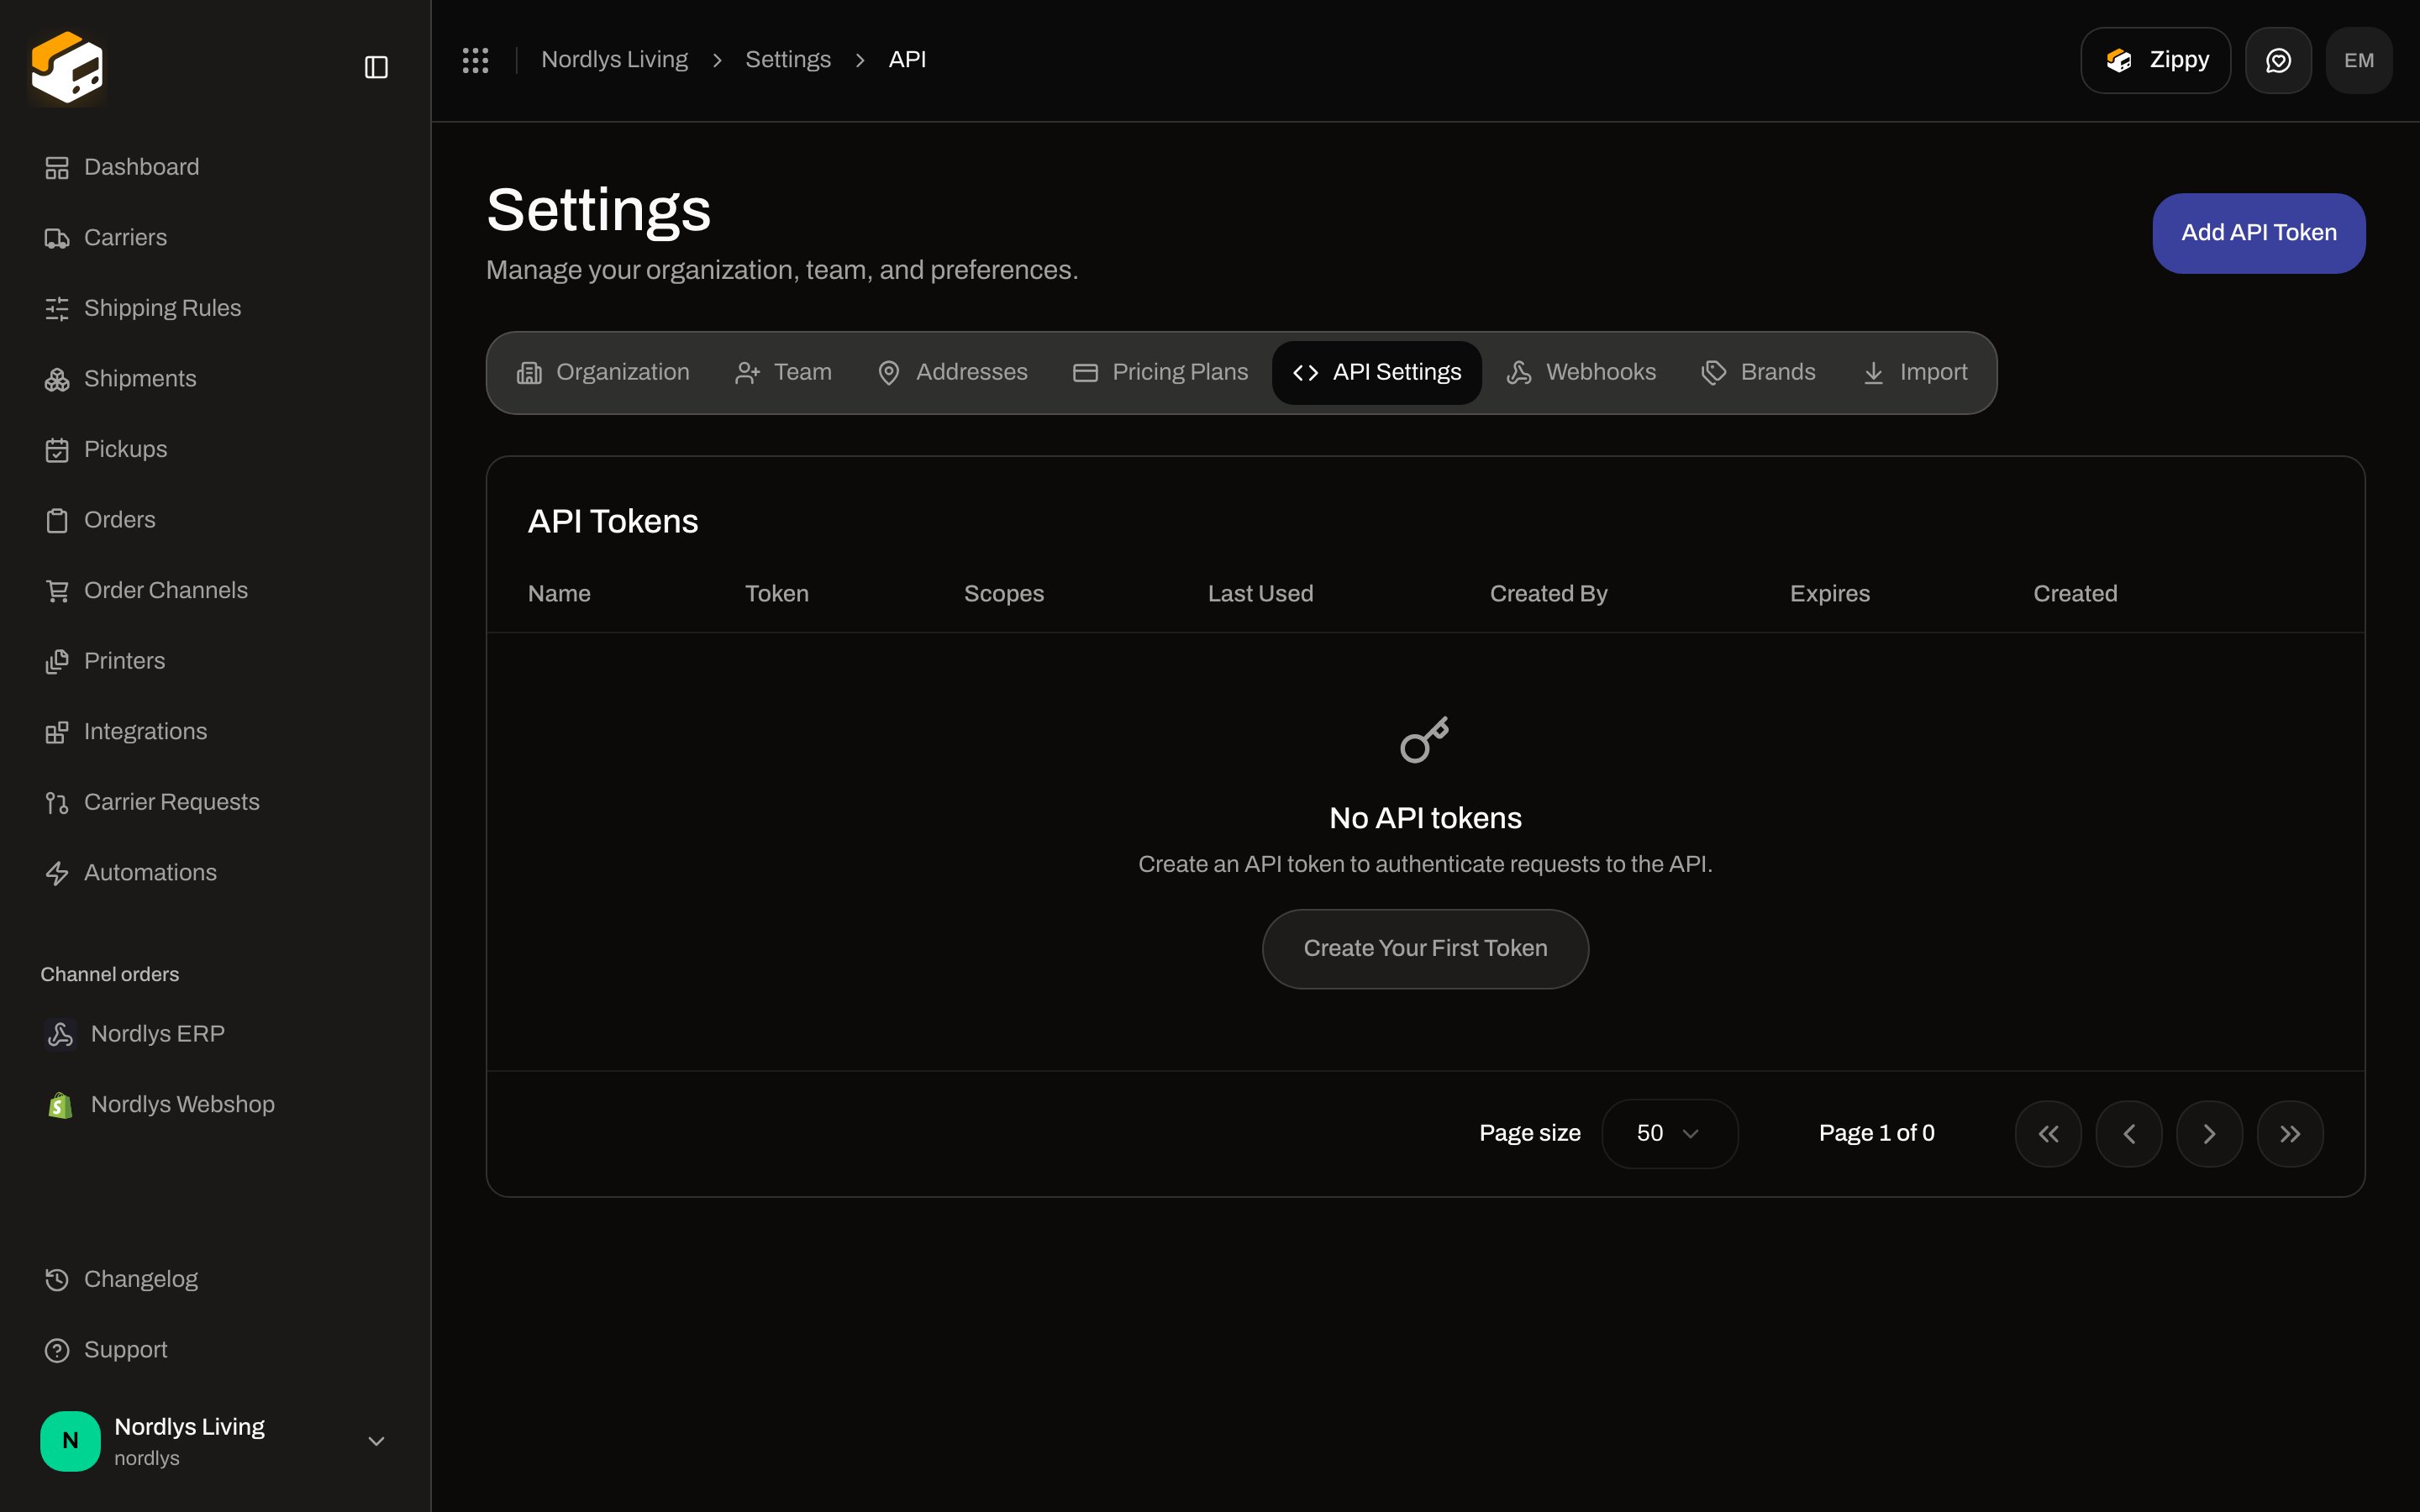
Task: Switch to the Brands tab
Action: point(1758,372)
